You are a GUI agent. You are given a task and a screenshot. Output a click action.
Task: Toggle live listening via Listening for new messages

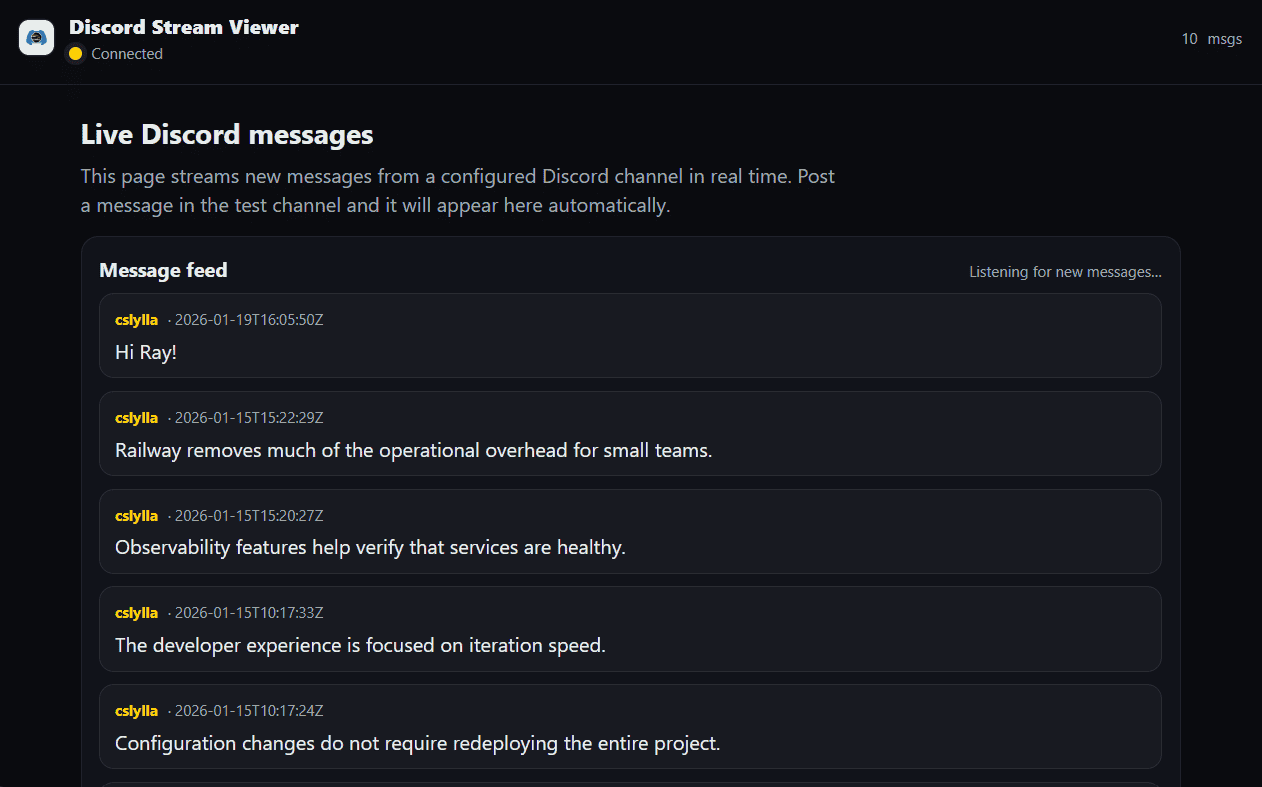(1065, 271)
